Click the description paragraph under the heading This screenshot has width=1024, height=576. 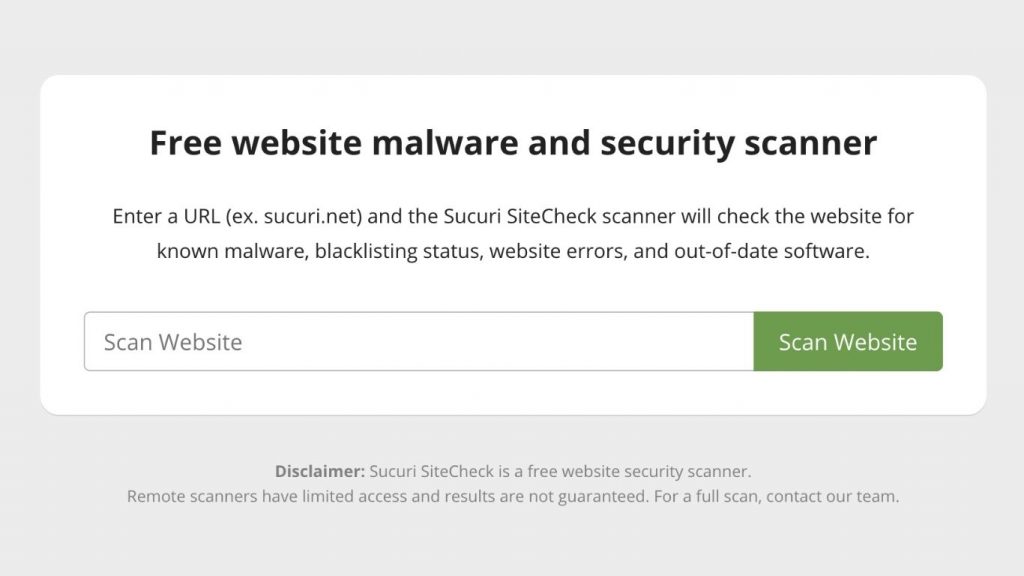512,233
